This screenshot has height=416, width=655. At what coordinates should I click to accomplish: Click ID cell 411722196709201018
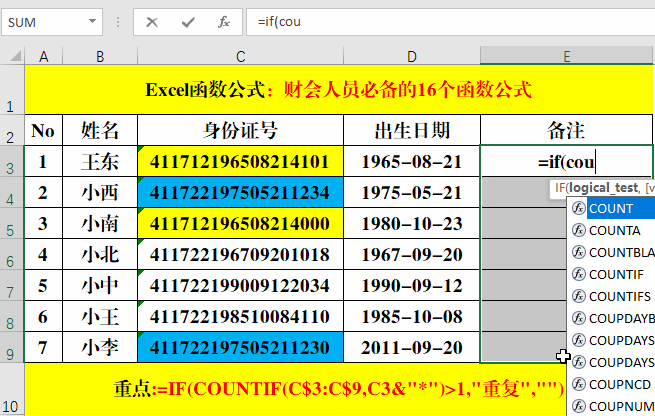coord(240,254)
